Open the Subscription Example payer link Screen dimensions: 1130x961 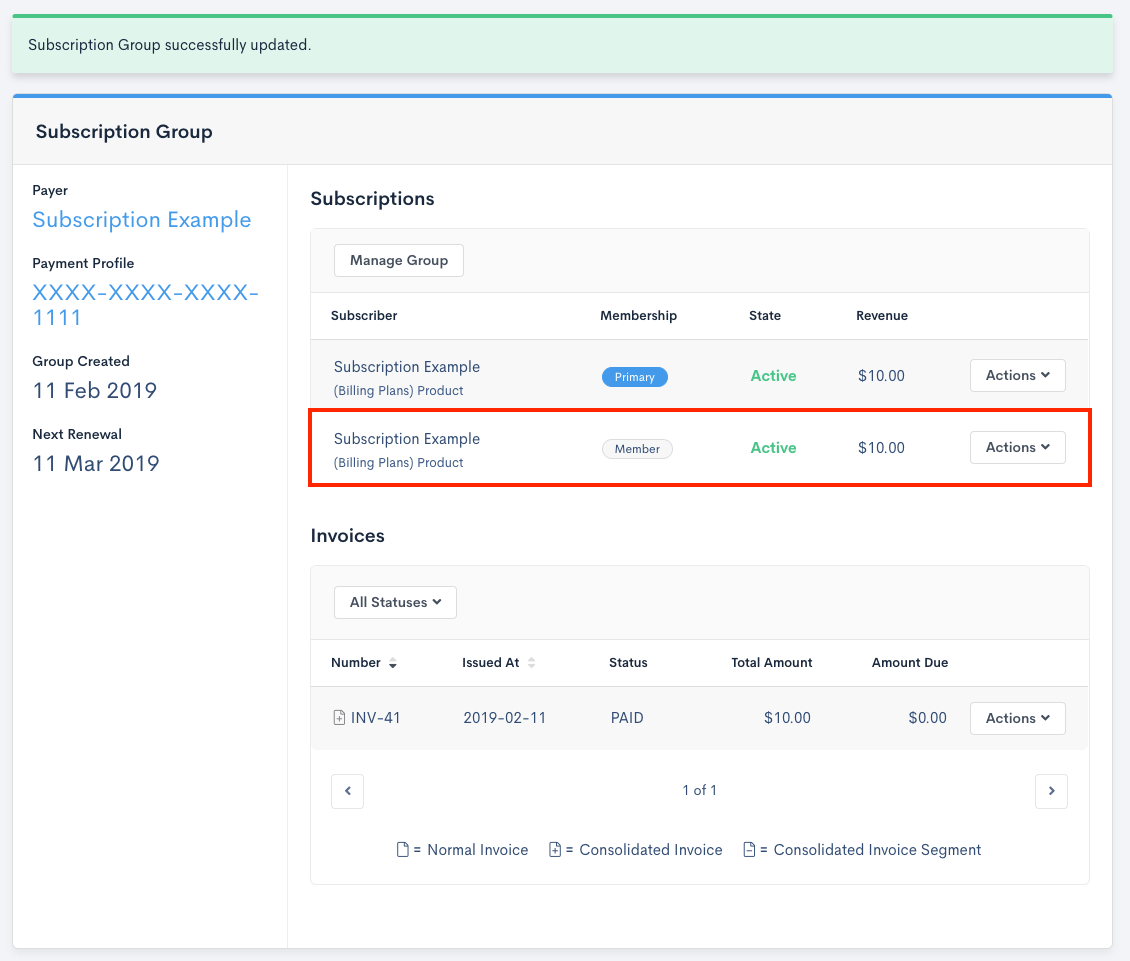tap(142, 220)
